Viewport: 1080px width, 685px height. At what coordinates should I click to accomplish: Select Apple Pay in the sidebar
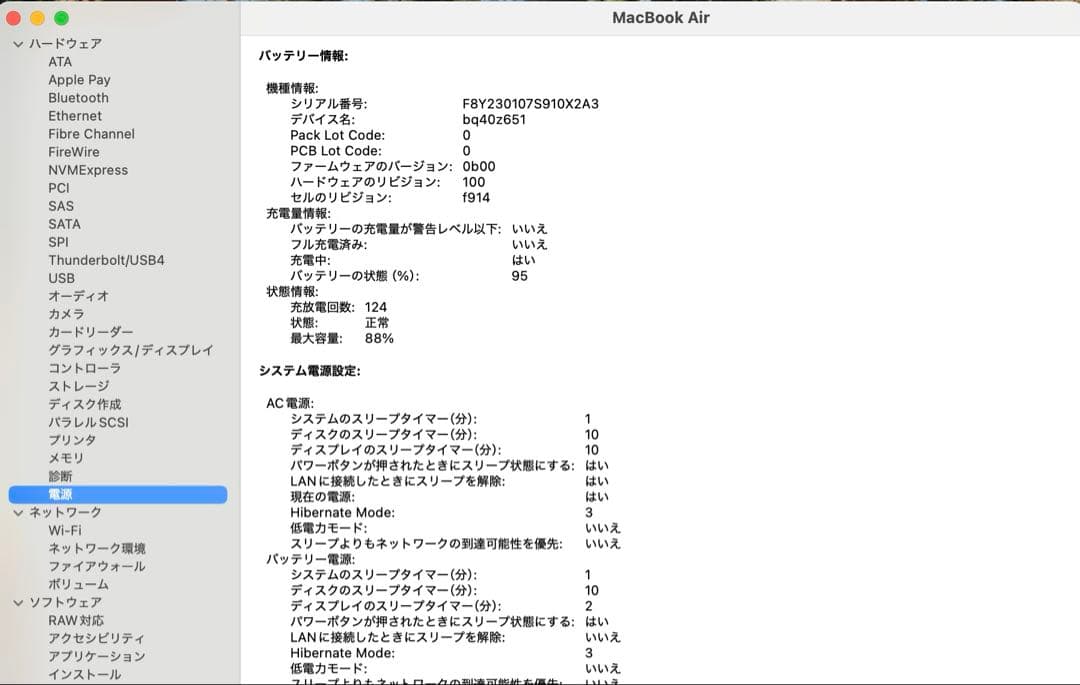tap(79, 79)
